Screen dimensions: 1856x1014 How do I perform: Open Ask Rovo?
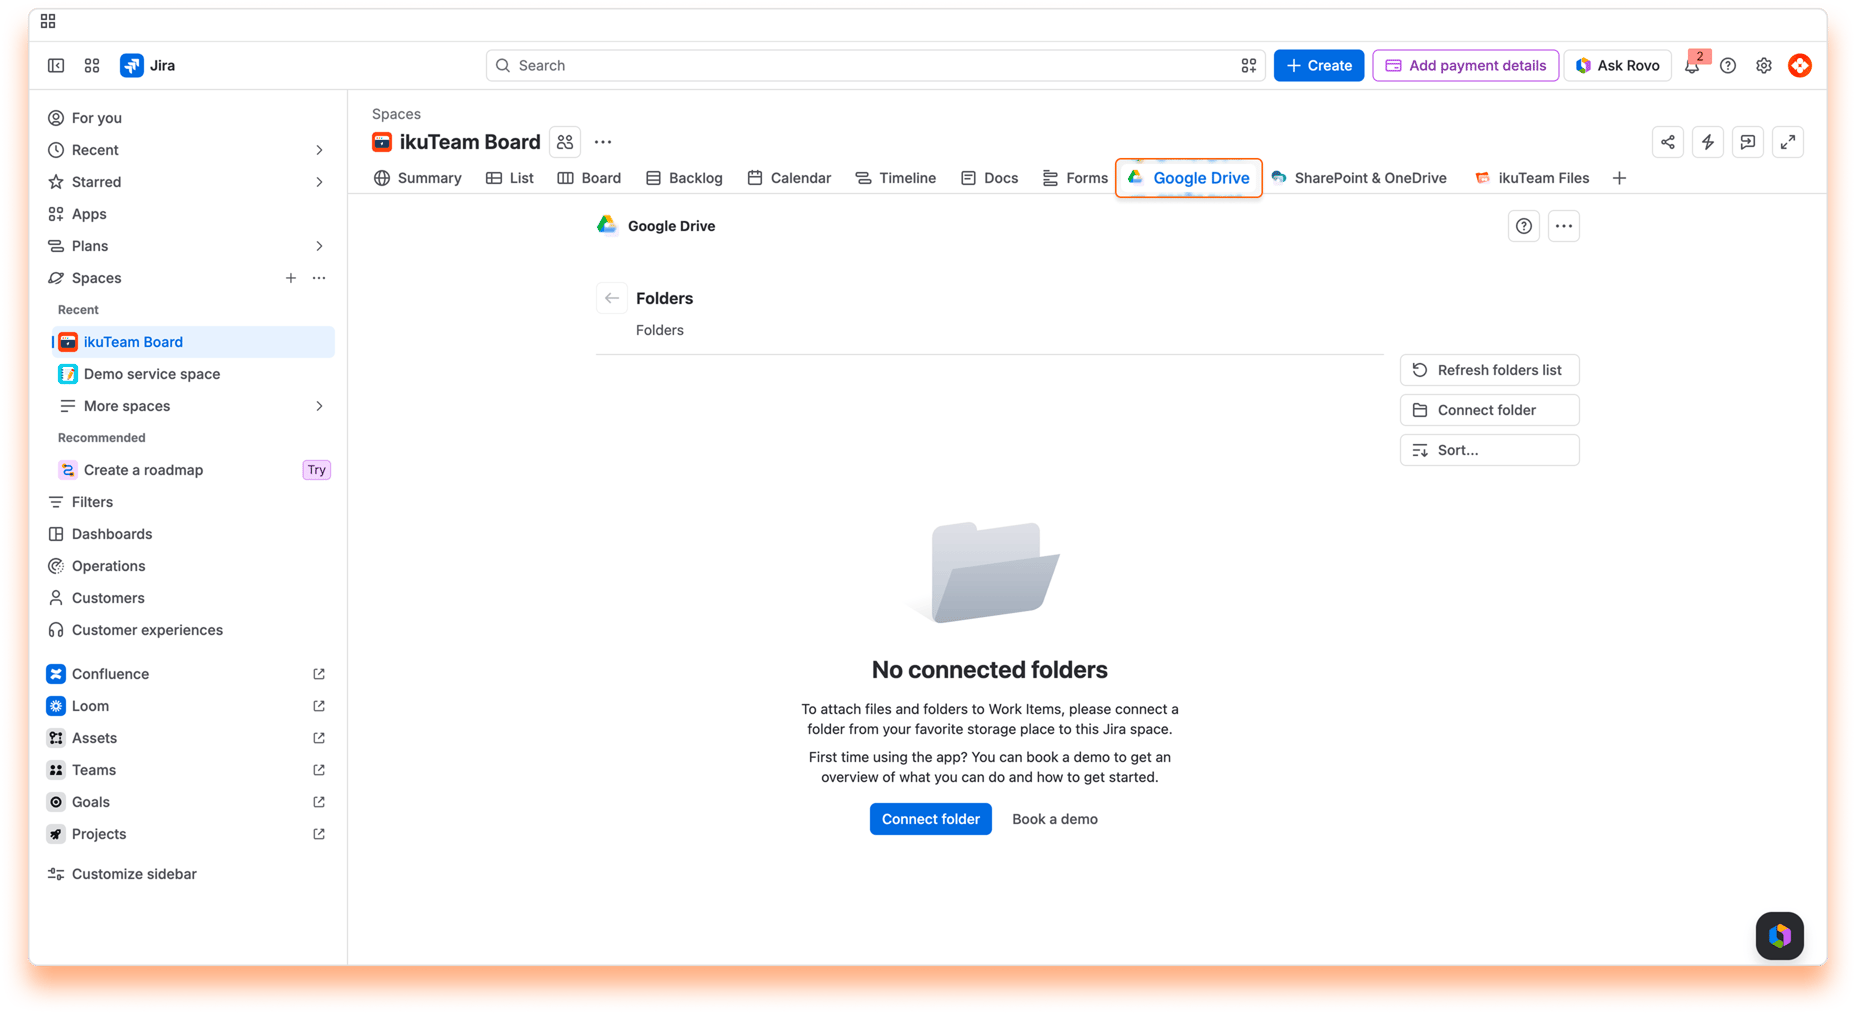tap(1618, 65)
